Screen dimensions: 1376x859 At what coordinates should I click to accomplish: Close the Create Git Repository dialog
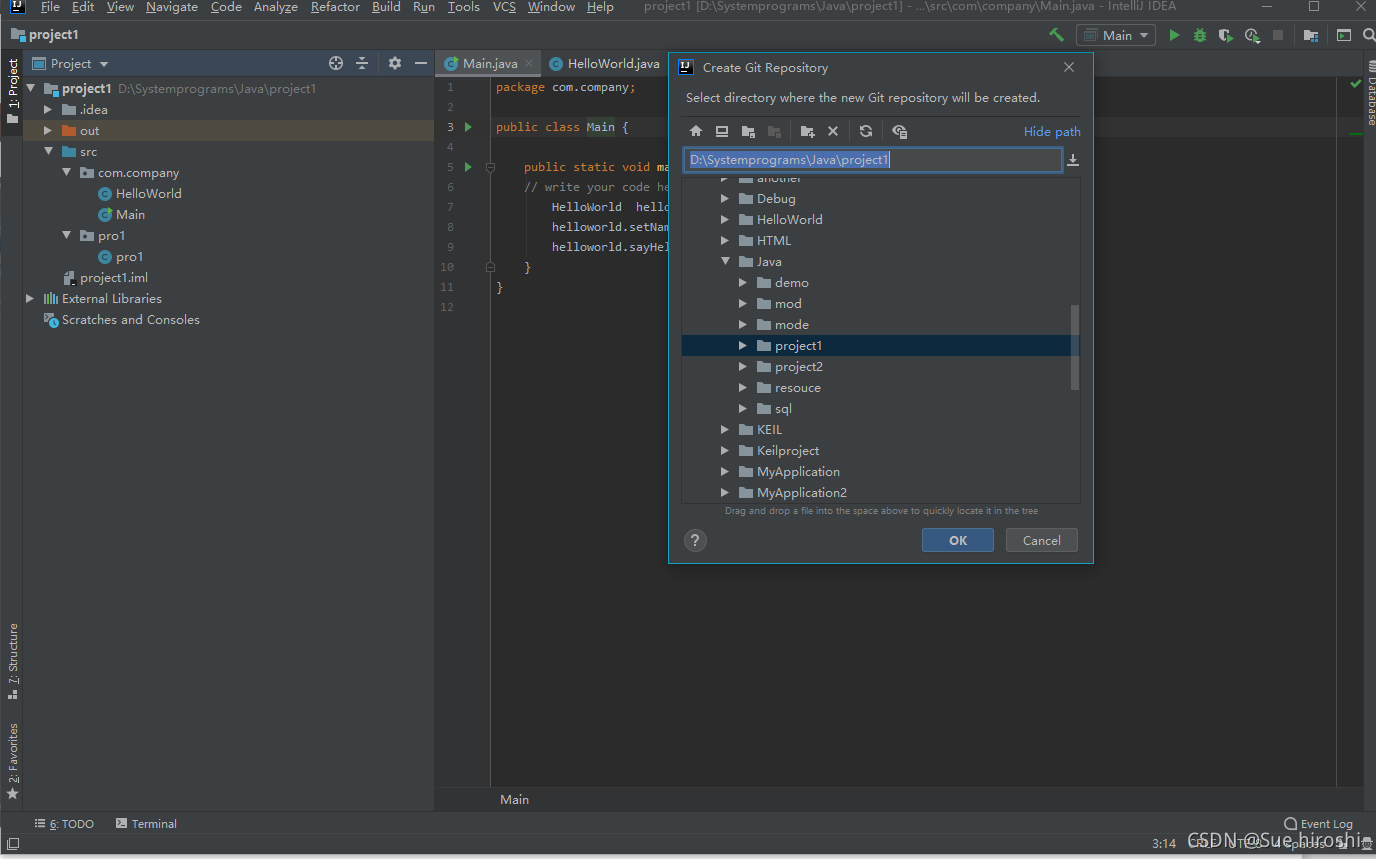[1069, 68]
